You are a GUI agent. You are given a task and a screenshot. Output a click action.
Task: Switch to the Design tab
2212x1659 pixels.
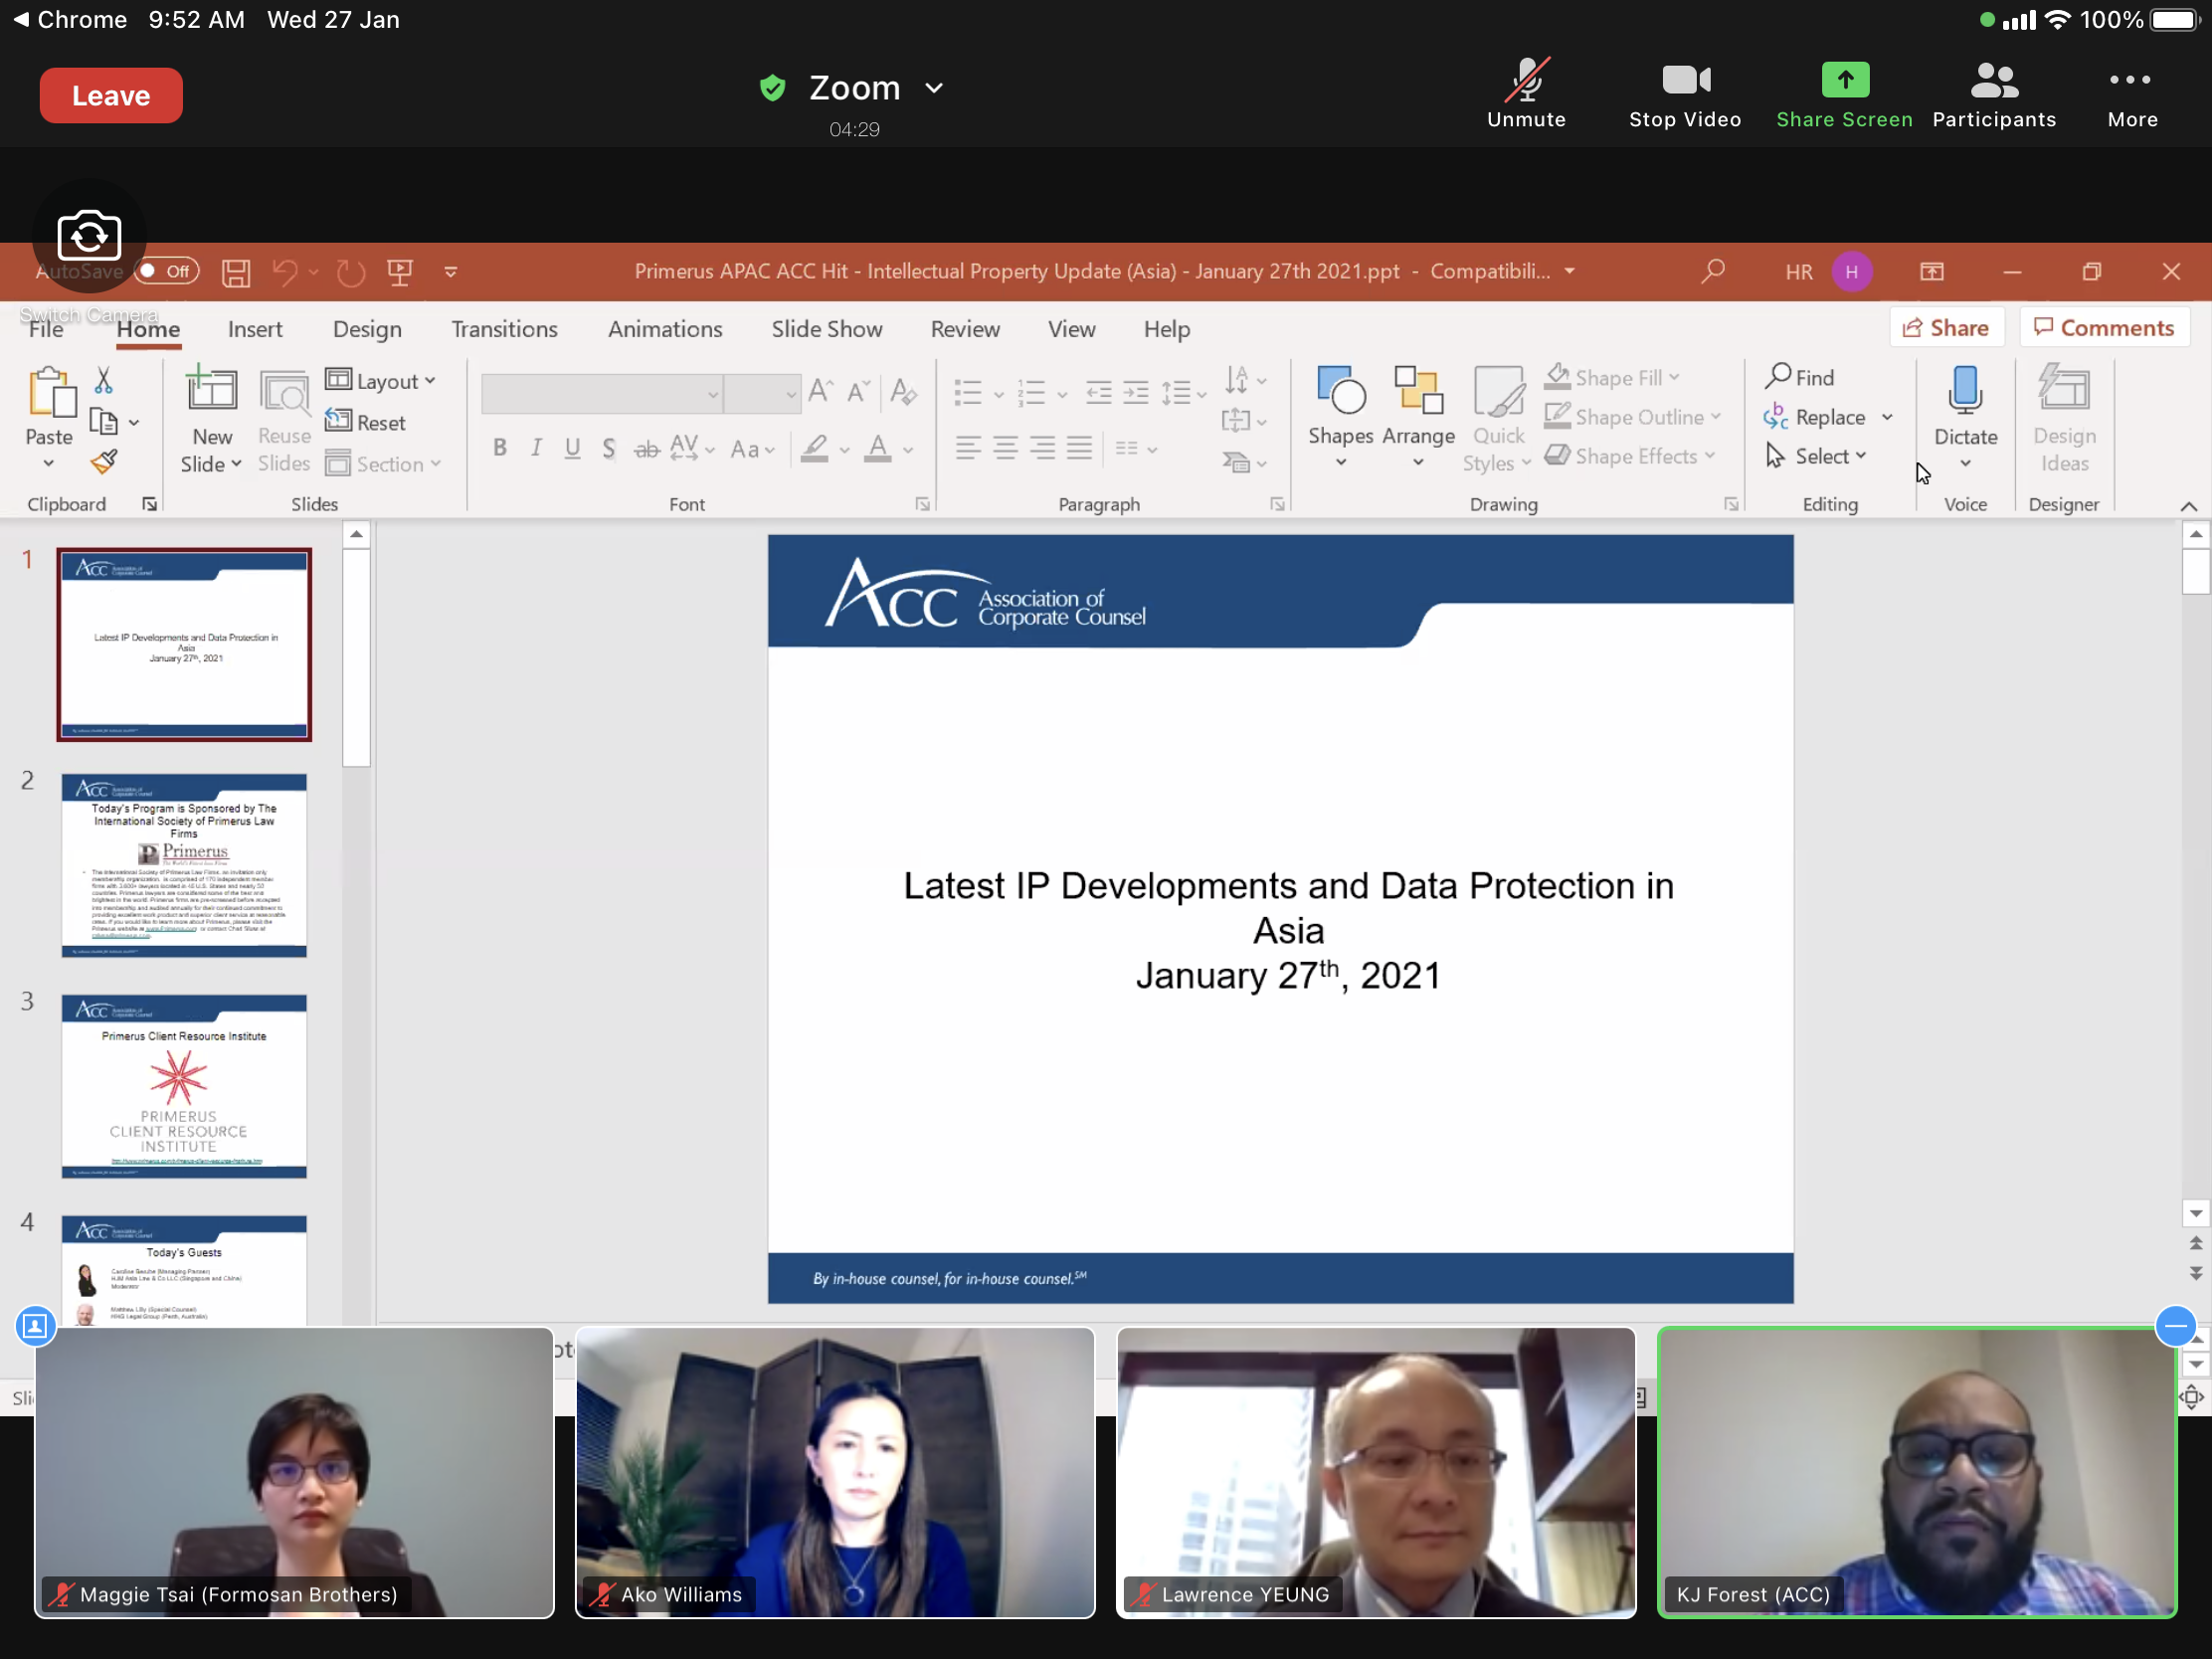367,329
